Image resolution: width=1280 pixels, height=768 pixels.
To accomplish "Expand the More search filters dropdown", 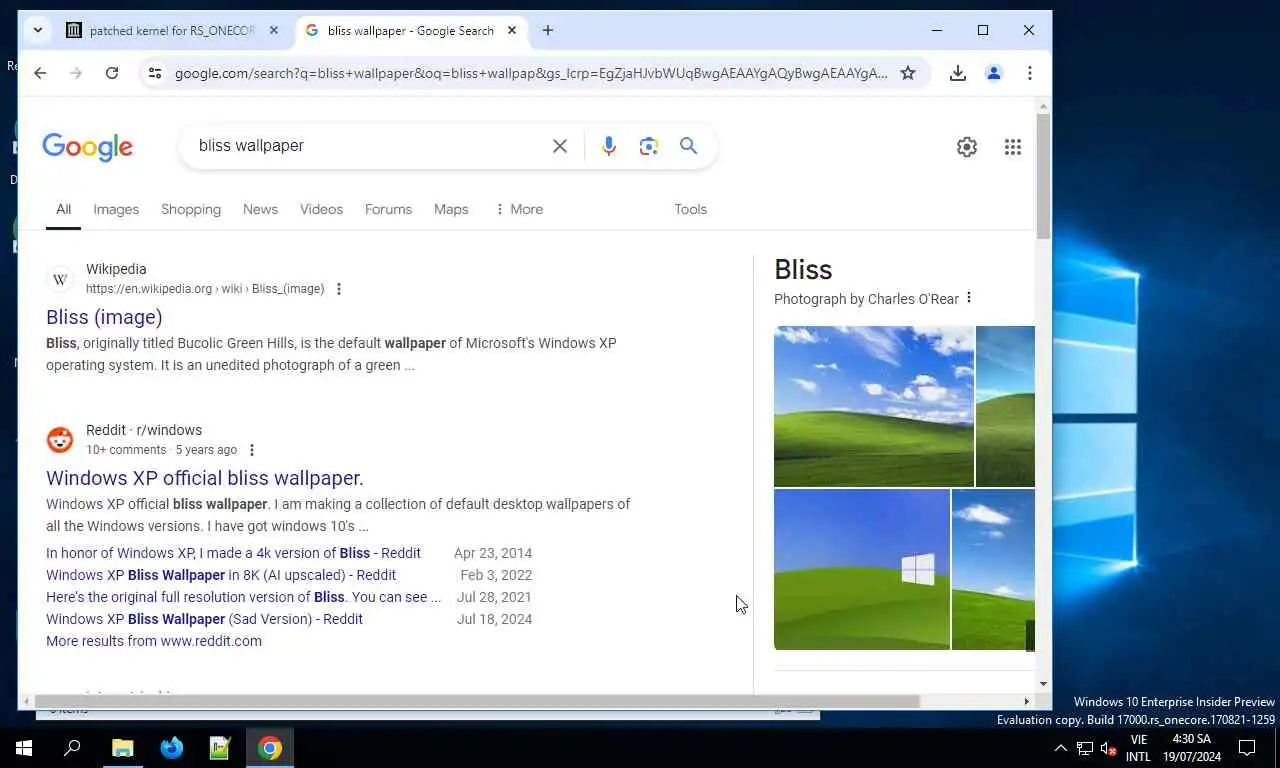I will pos(519,209).
